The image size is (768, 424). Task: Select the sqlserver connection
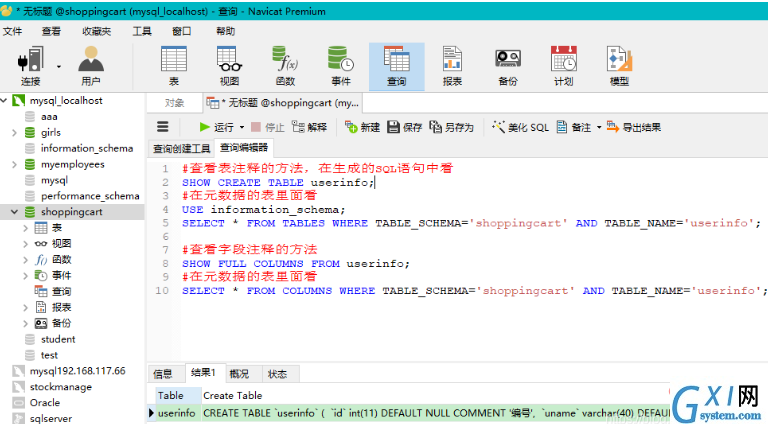50,418
